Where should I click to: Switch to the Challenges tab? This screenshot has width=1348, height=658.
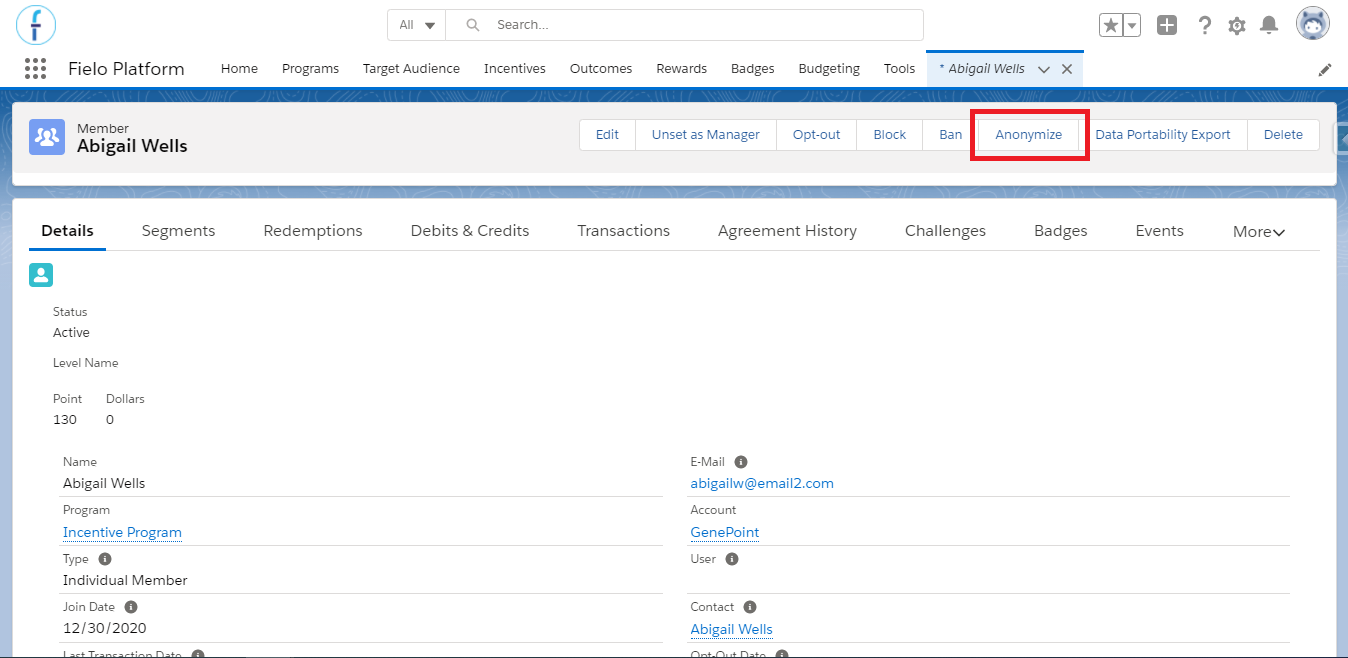(945, 231)
